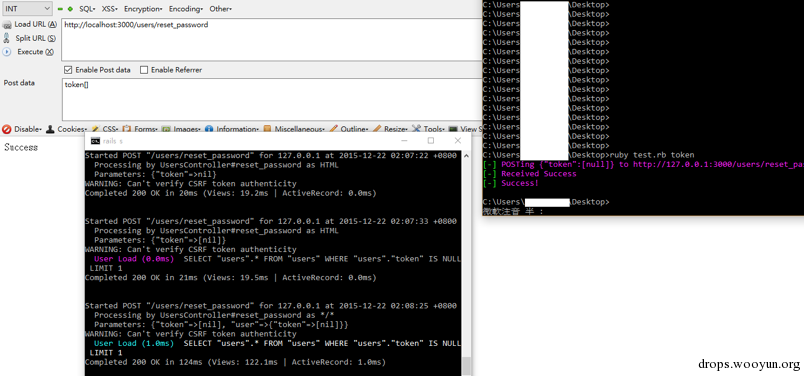Open the Disable toolbar menu
804x376 pixels.
click(x=28, y=129)
